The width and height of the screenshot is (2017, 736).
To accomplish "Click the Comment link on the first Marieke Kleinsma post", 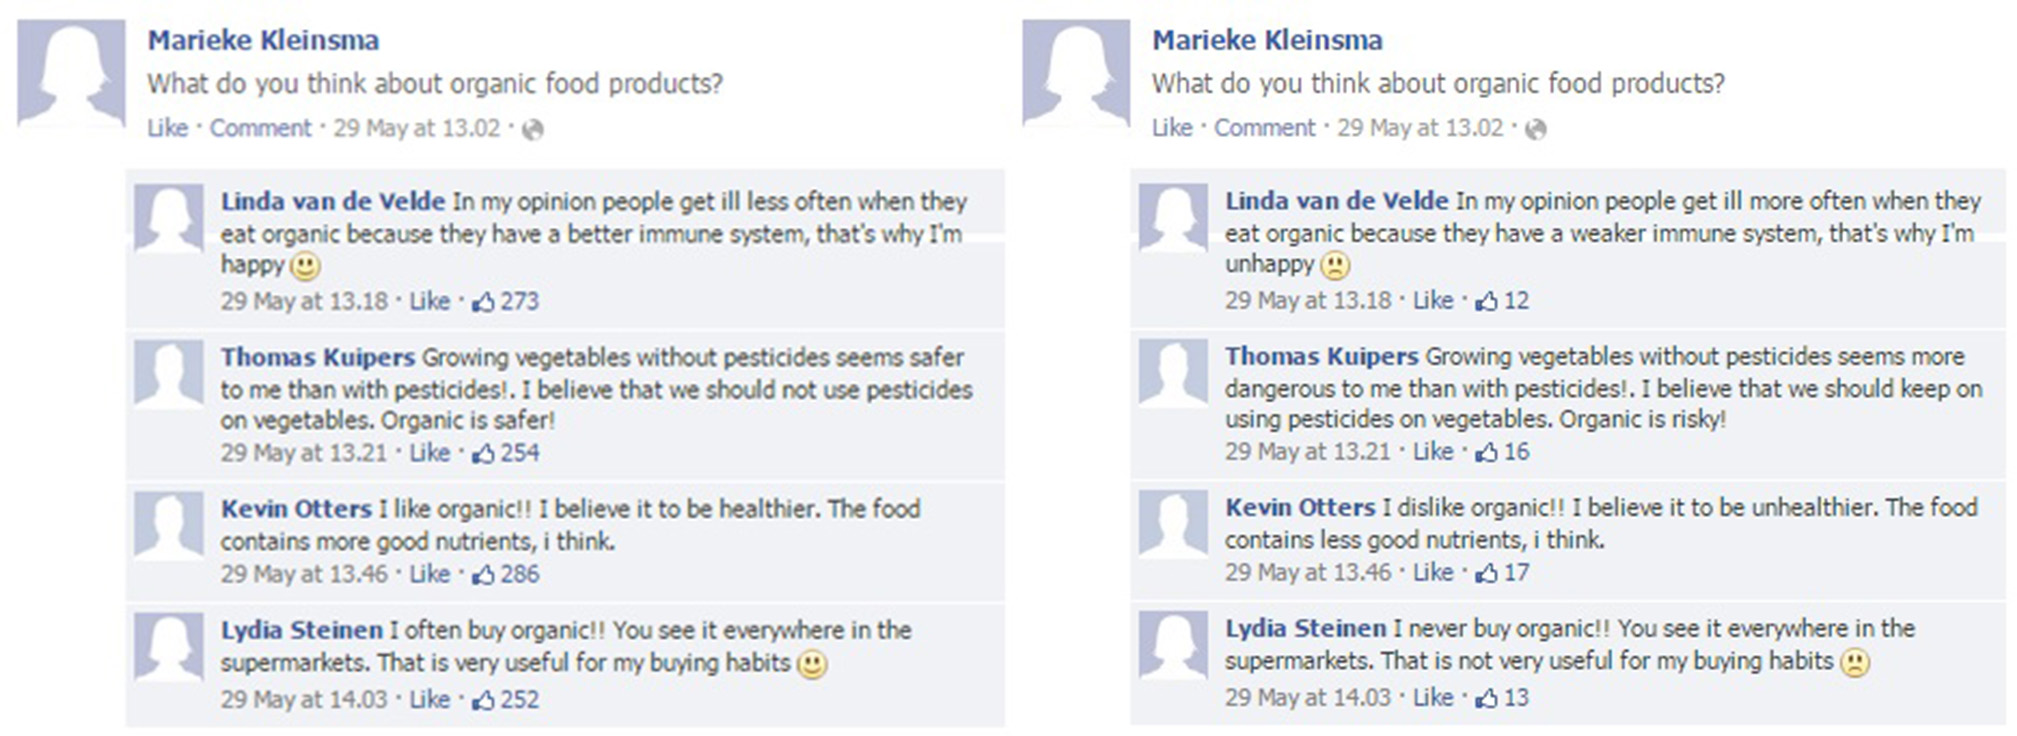I will pyautogui.click(x=260, y=128).
